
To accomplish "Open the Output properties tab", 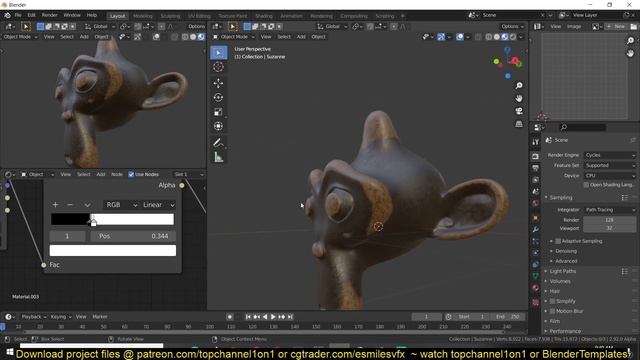I will (x=536, y=168).
